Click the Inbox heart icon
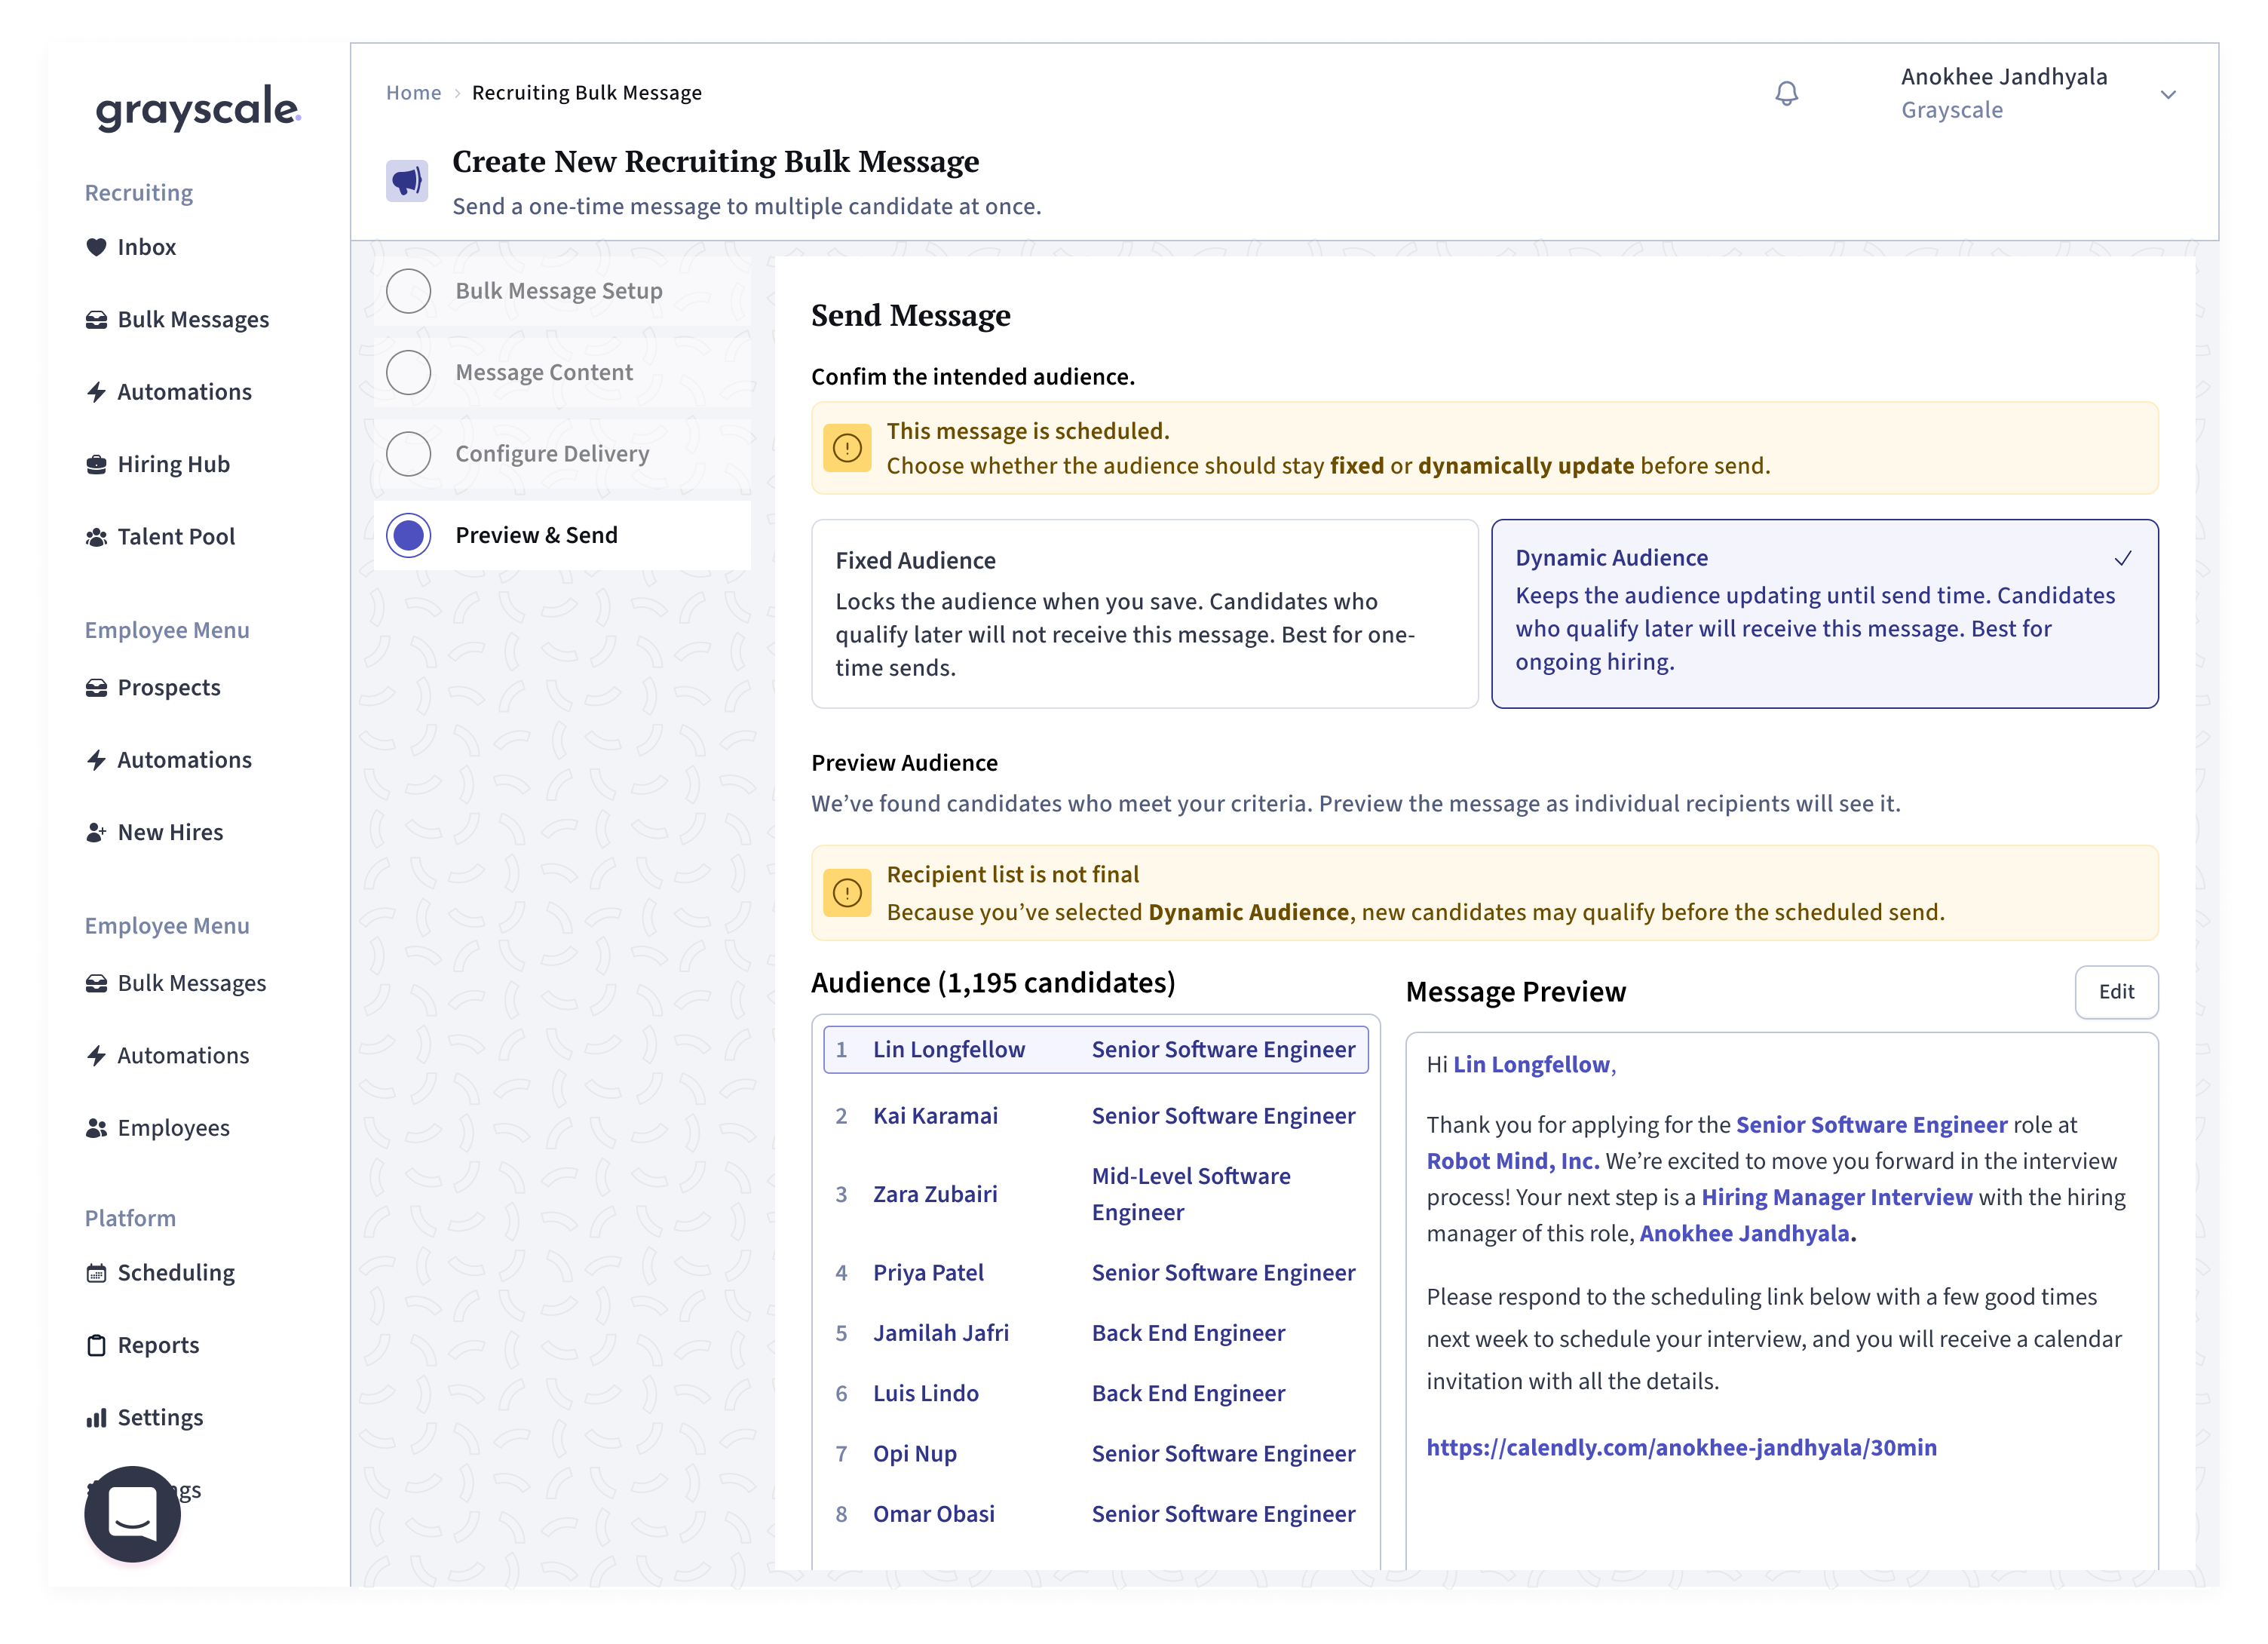 [96, 247]
